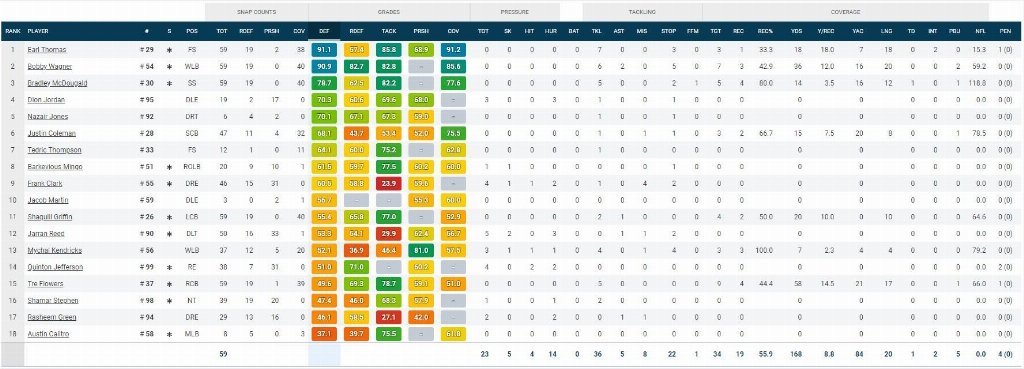This screenshot has width=1024, height=369.
Task: Sort by DEF grade column header
Action: 324,31
